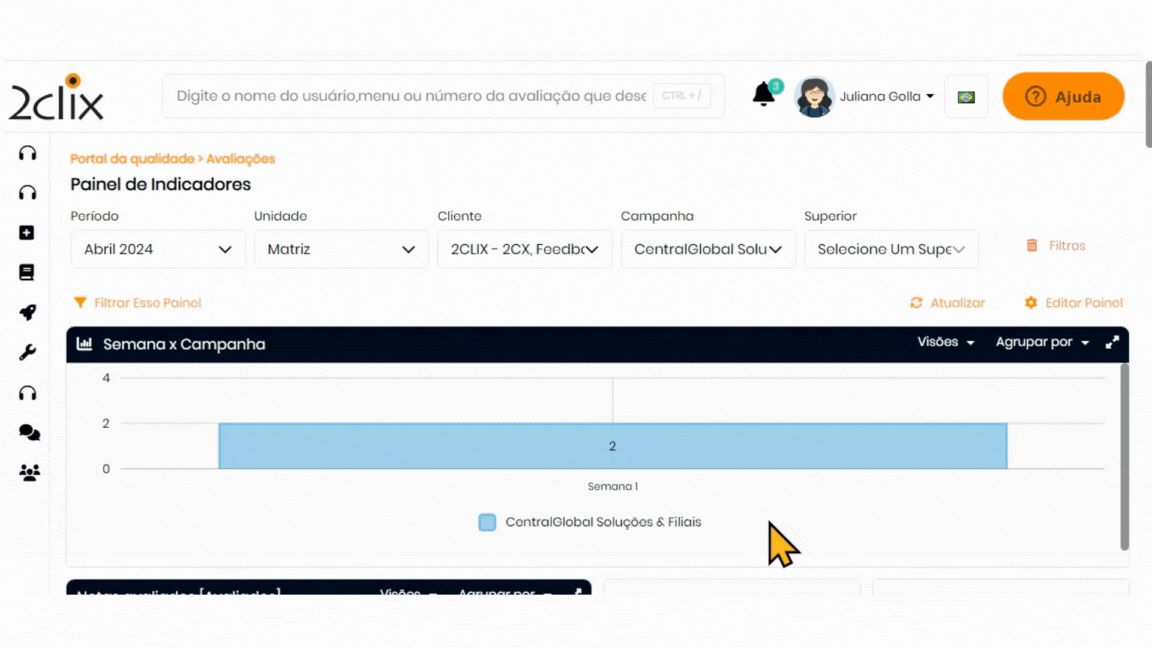Click Editar Painel link

[x=1074, y=303]
